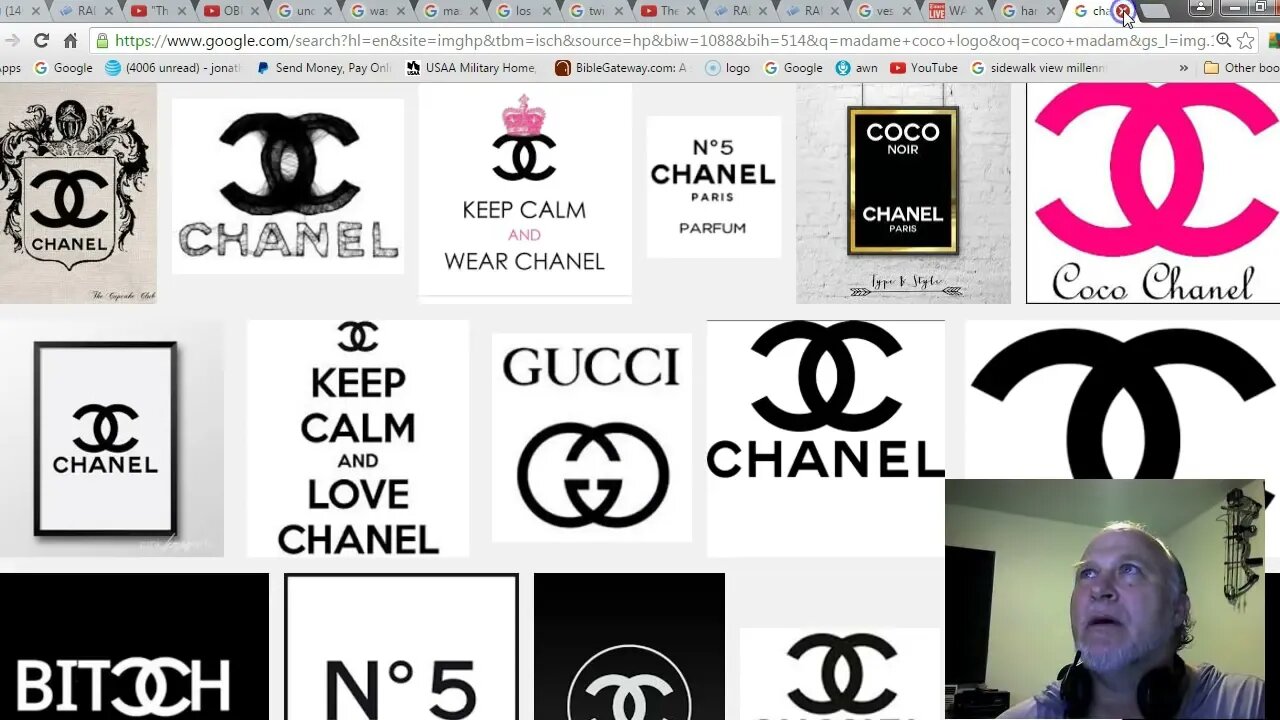1280x720 pixels.
Task: Open the BibleGateway.com bookmark
Action: [621, 68]
